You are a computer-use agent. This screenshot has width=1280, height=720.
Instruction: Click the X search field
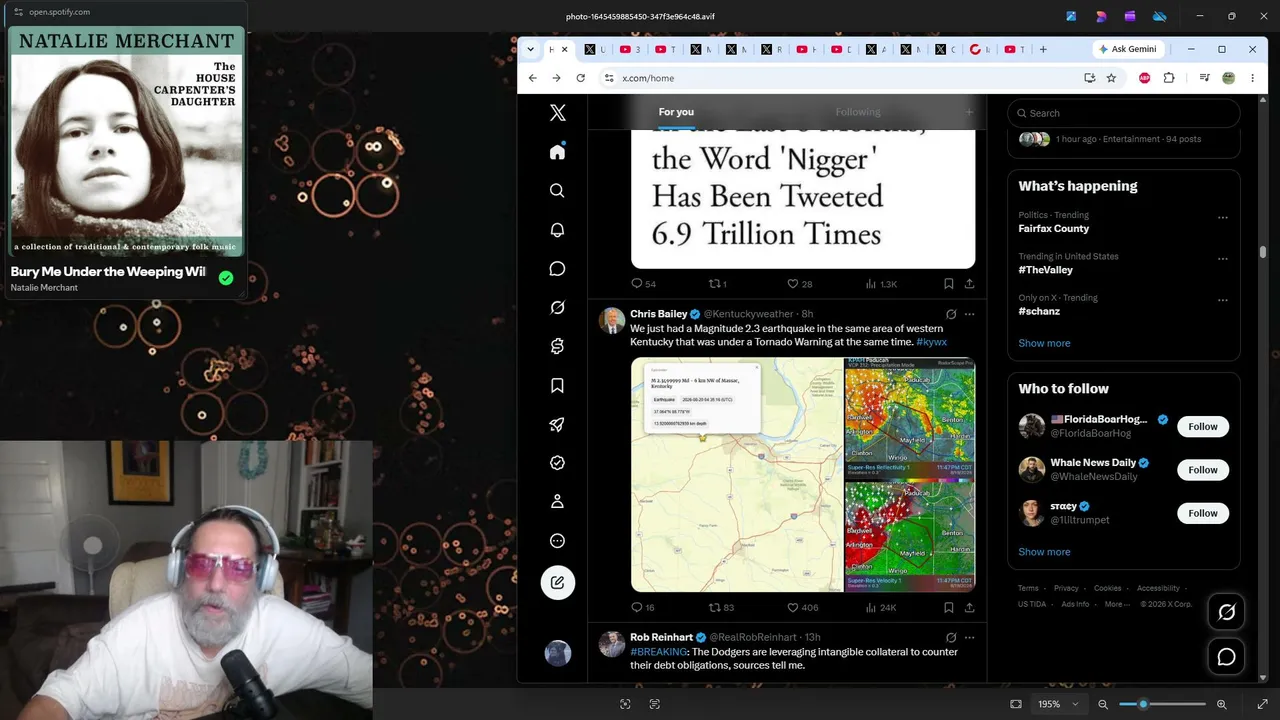[x=1124, y=113]
